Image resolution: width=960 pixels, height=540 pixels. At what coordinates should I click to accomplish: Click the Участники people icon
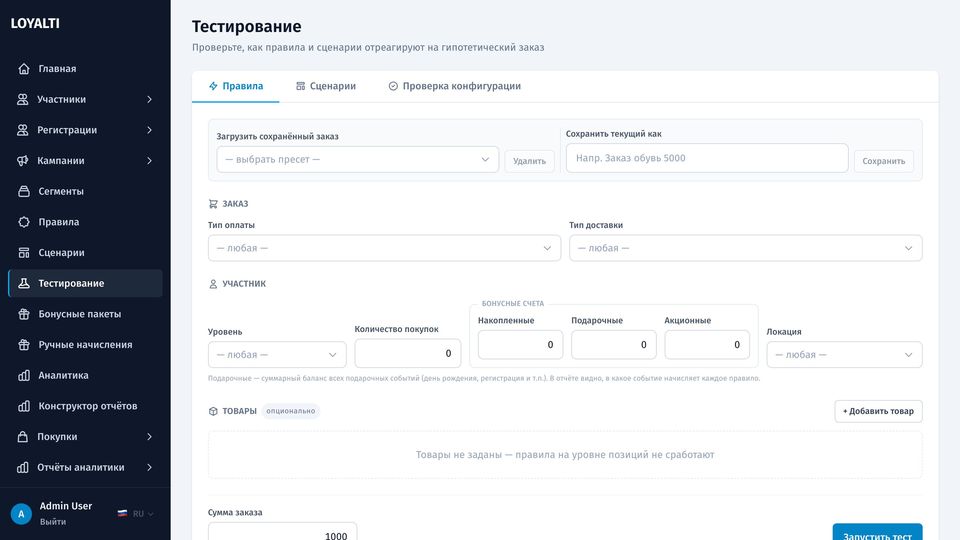tap(23, 99)
